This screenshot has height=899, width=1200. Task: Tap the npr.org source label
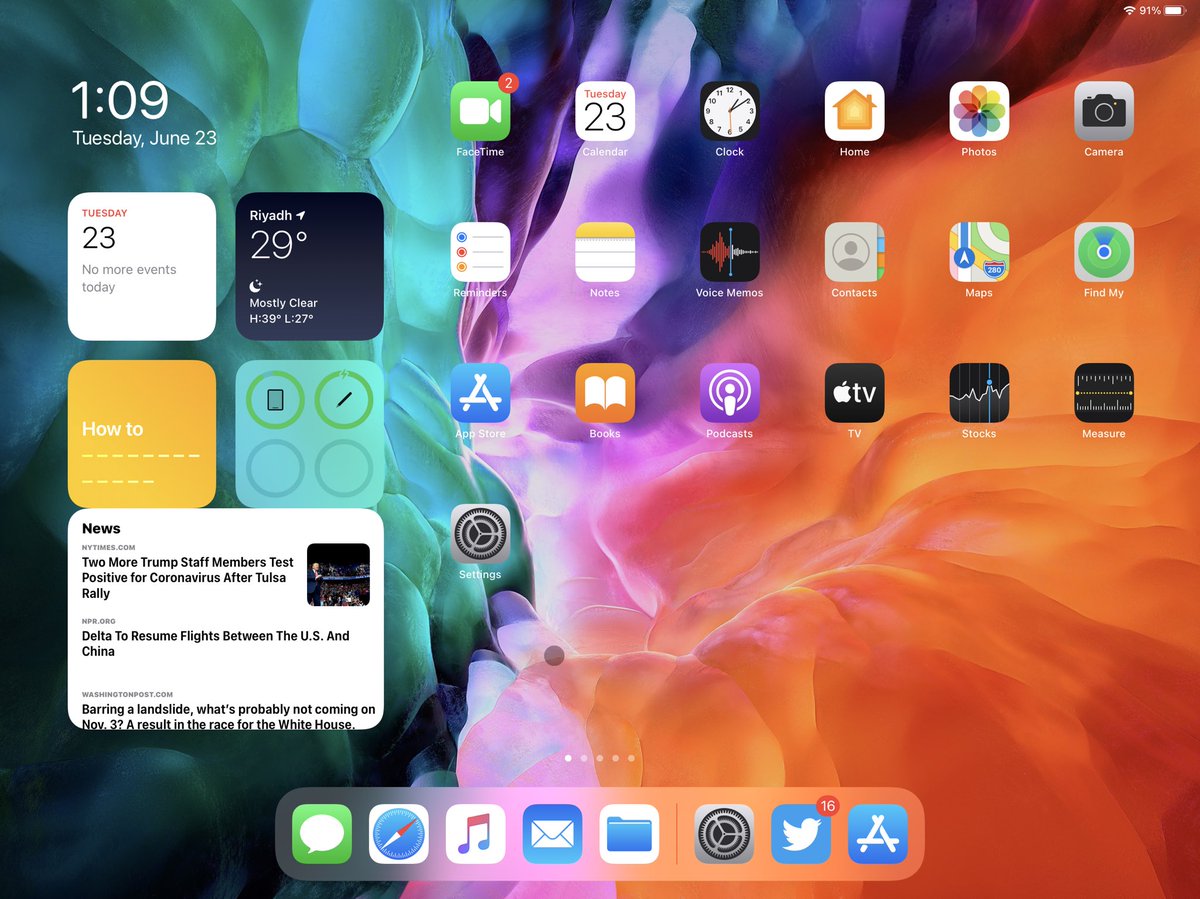point(99,621)
